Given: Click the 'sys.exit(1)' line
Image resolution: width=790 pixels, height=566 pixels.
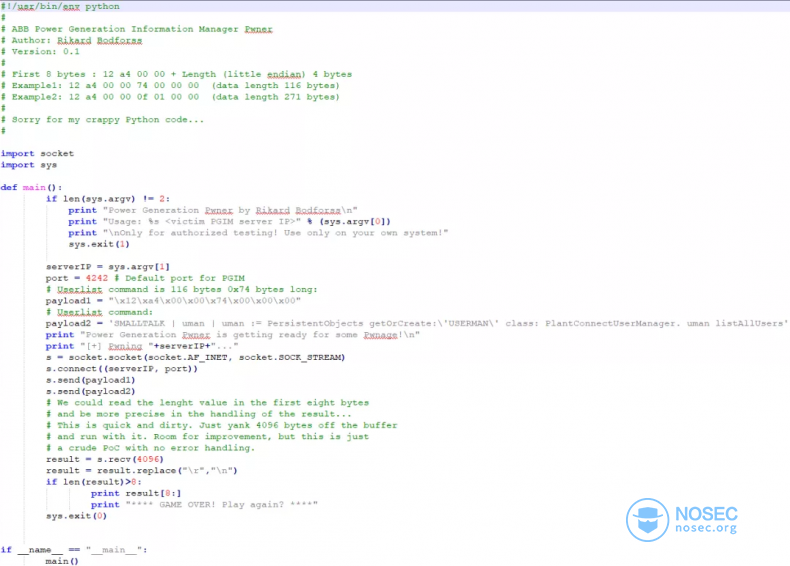Looking at the screenshot, I should tap(99, 244).
